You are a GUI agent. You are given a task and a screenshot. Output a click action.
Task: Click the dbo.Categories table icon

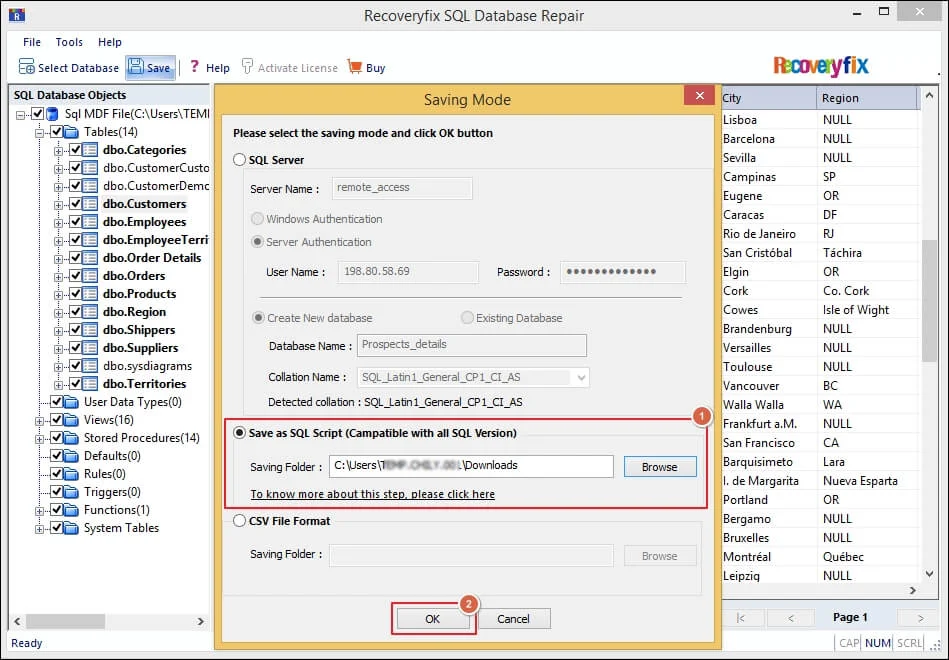click(x=90, y=150)
